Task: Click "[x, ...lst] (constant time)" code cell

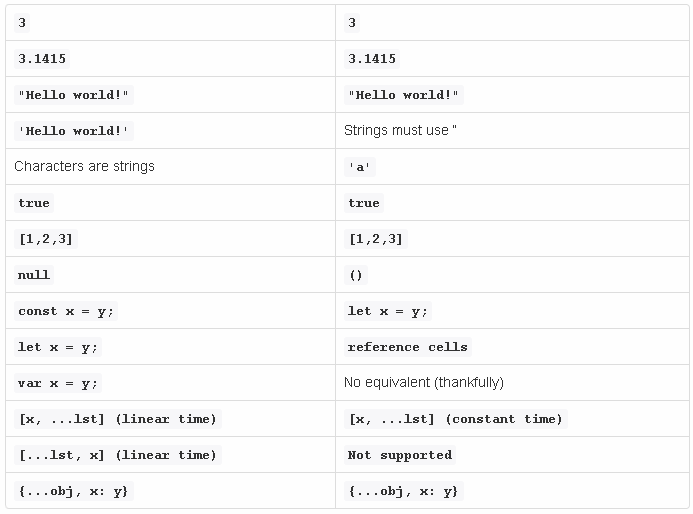Action: pos(455,419)
